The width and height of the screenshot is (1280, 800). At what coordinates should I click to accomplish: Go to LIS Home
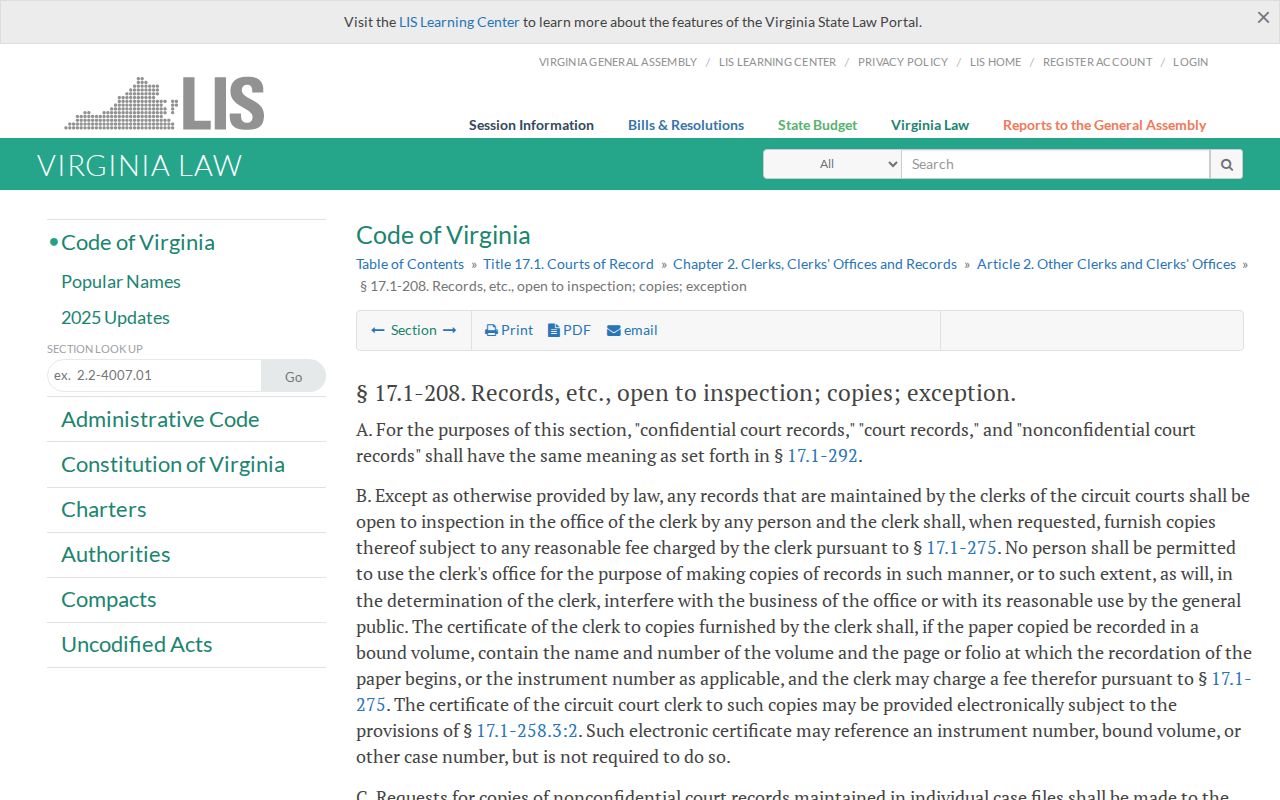995,62
